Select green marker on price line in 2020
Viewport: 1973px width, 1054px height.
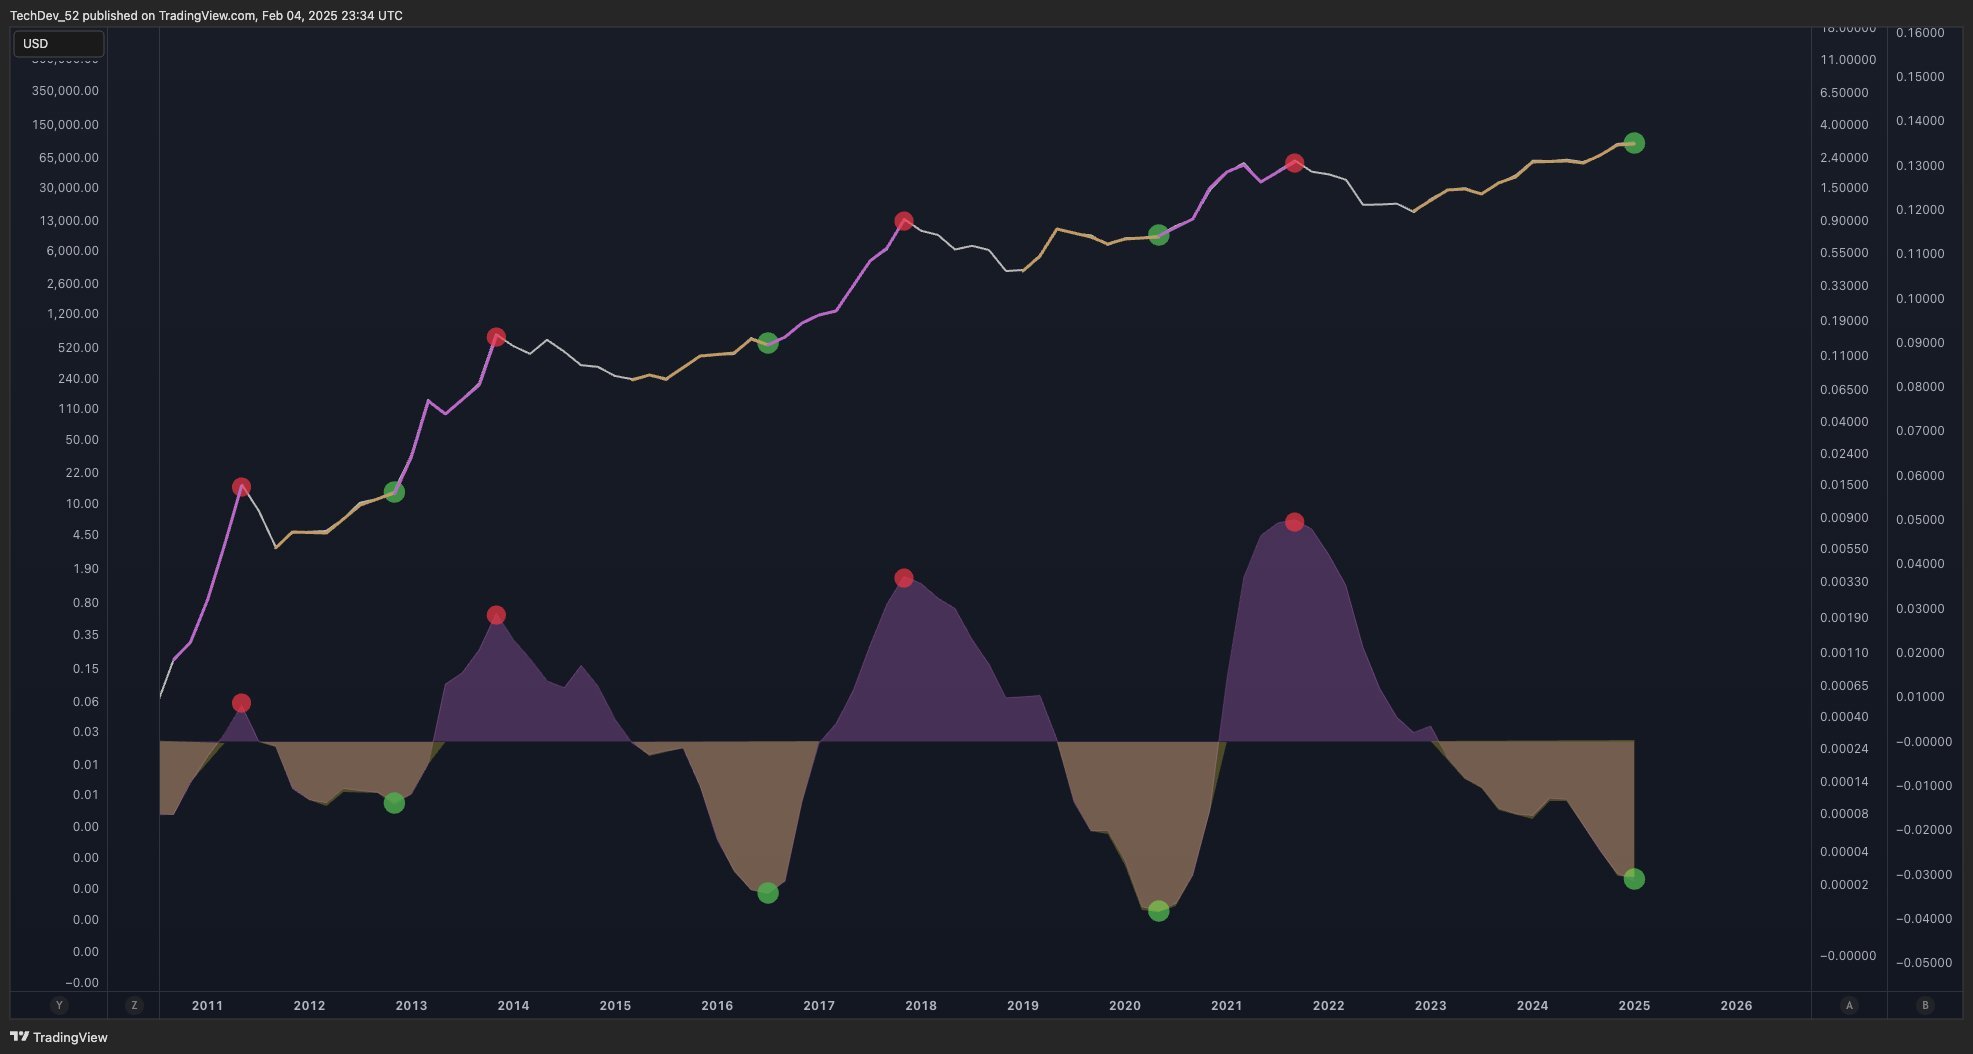(x=1158, y=235)
